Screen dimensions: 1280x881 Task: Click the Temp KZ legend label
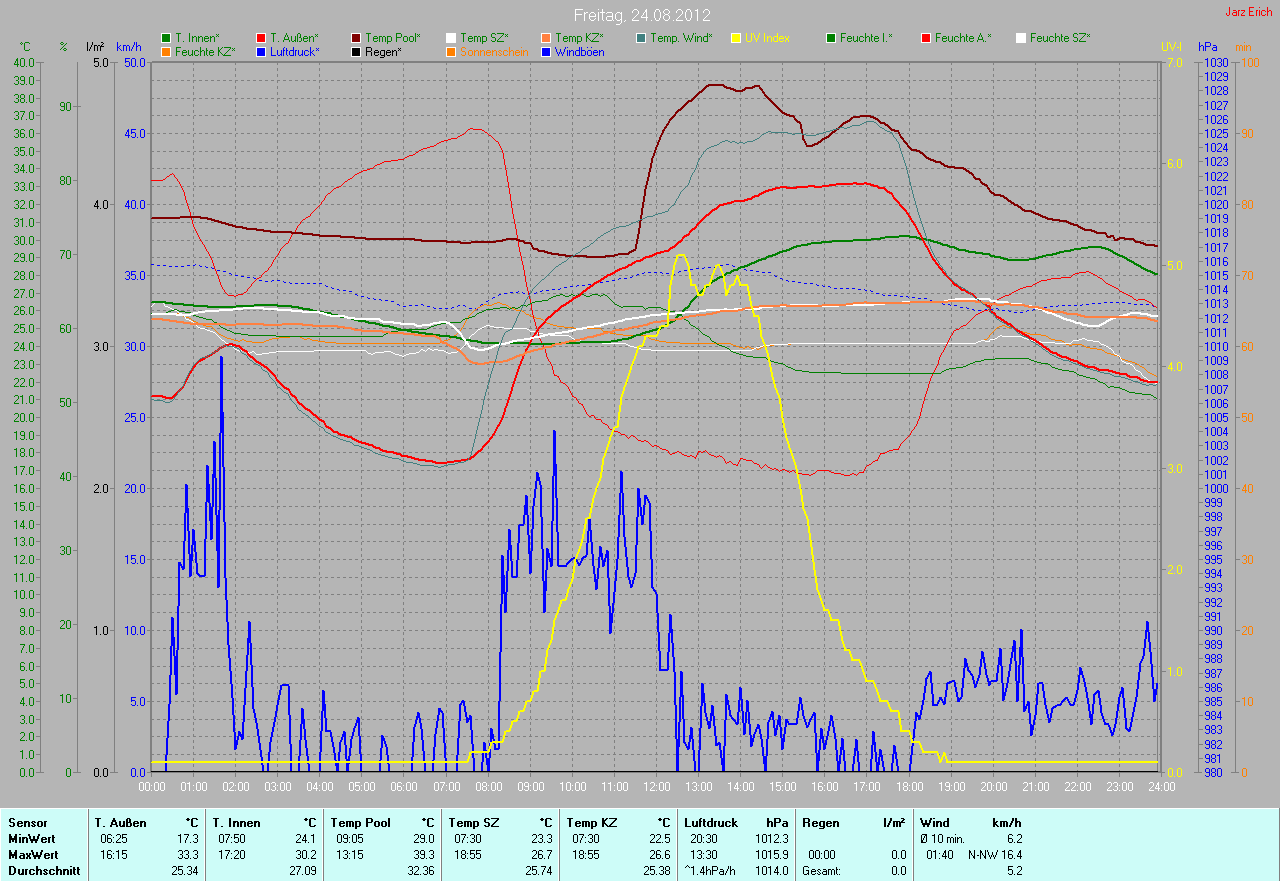click(x=579, y=38)
